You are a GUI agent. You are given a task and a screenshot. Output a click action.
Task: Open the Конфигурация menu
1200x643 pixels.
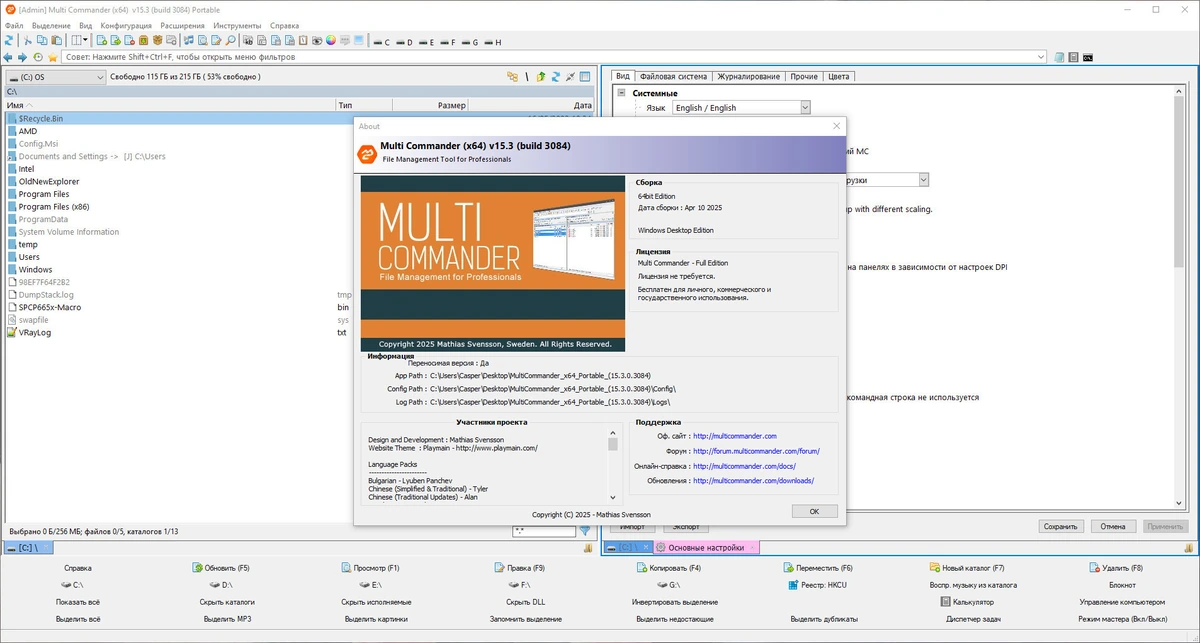pyautogui.click(x=126, y=25)
